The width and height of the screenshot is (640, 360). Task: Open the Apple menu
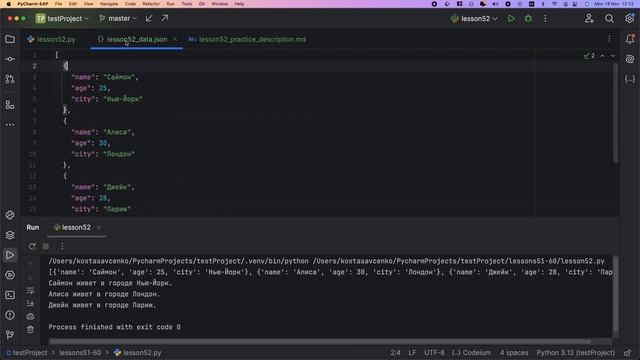tap(8, 4)
